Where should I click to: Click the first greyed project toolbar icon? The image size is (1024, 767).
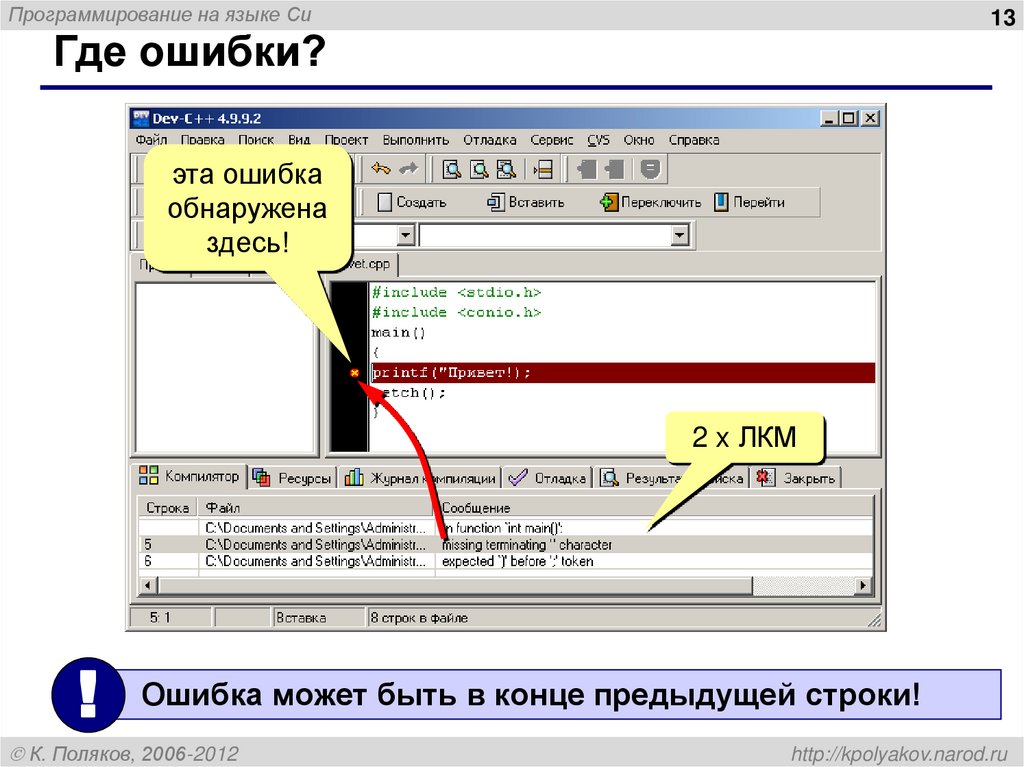click(x=587, y=170)
